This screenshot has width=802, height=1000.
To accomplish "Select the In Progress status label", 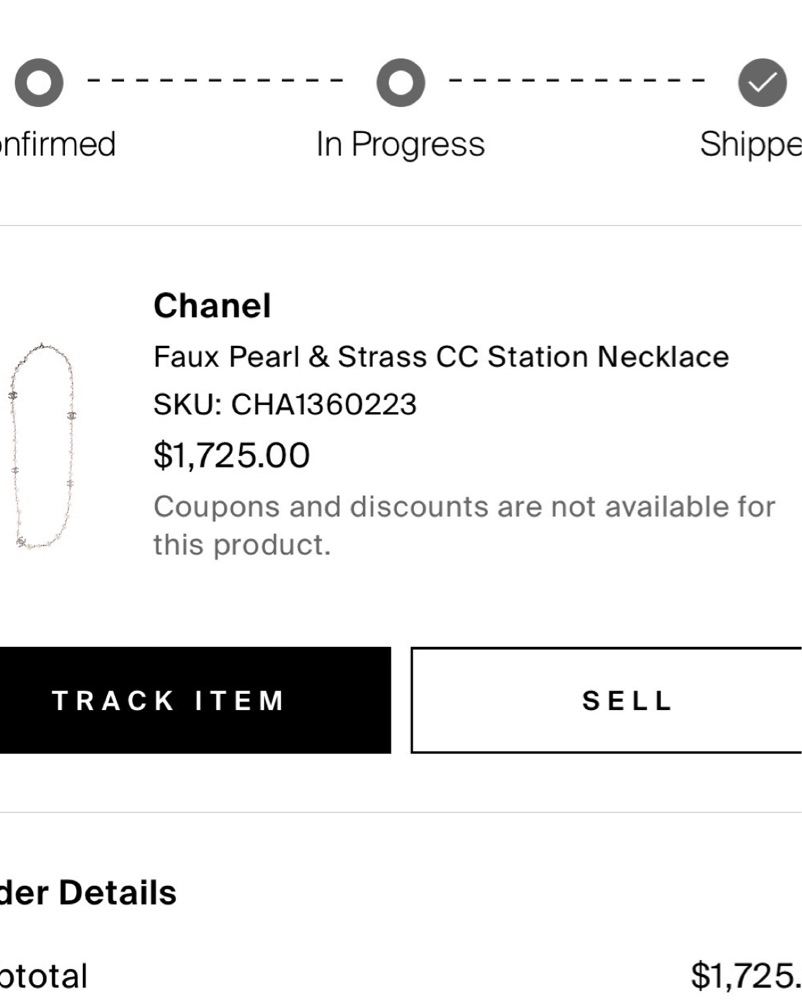I will pos(400,144).
